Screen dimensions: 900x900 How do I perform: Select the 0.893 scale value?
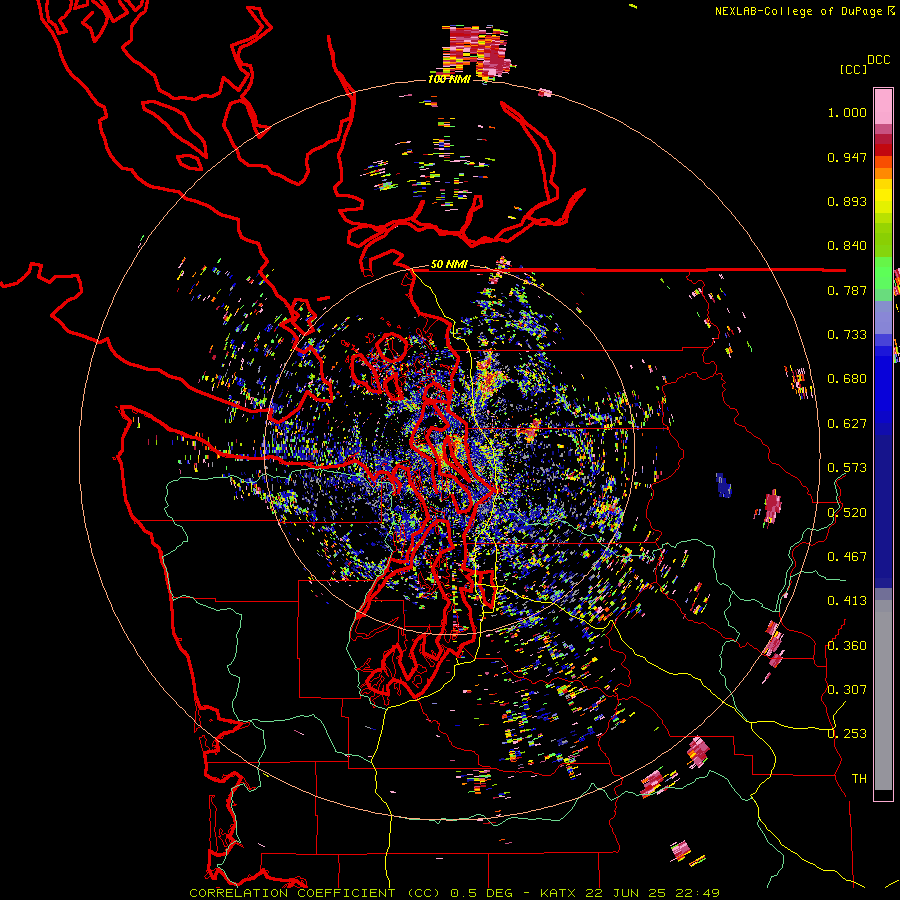(x=847, y=201)
